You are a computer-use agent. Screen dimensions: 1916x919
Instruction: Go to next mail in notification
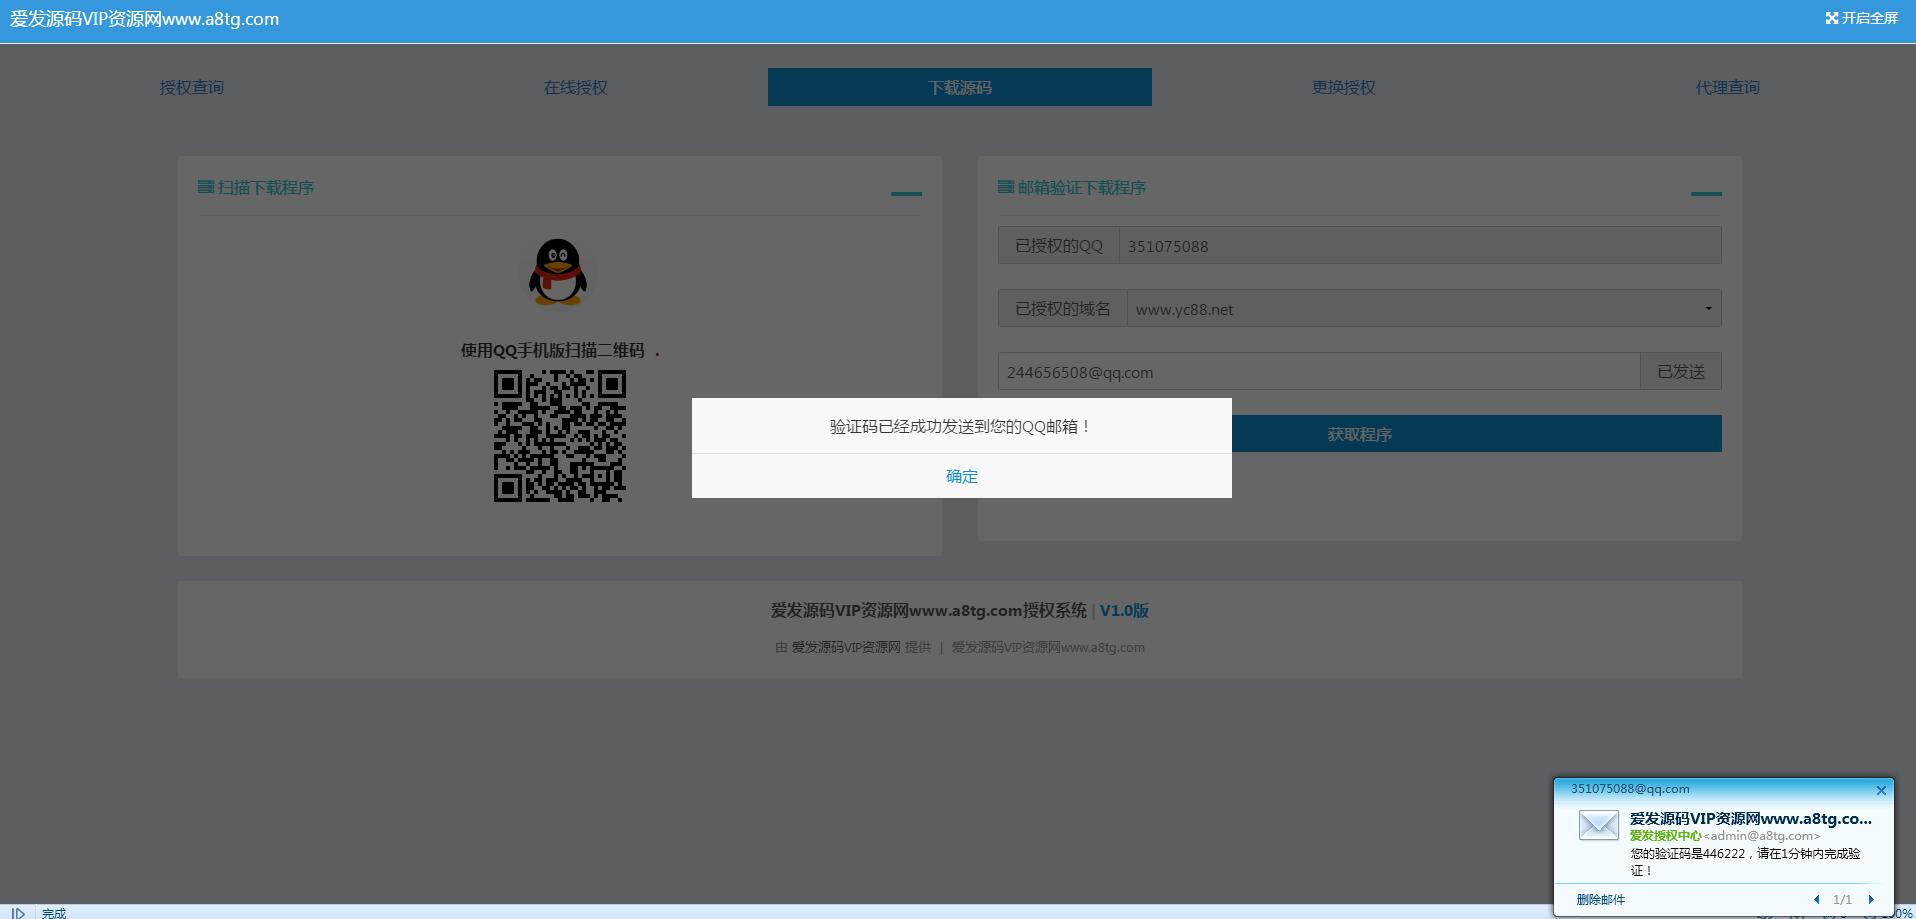tap(1870, 899)
